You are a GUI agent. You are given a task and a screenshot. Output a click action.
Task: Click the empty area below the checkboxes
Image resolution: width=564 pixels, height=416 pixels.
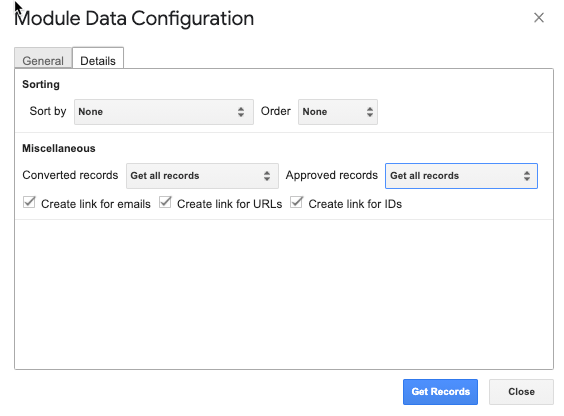tap(284, 294)
